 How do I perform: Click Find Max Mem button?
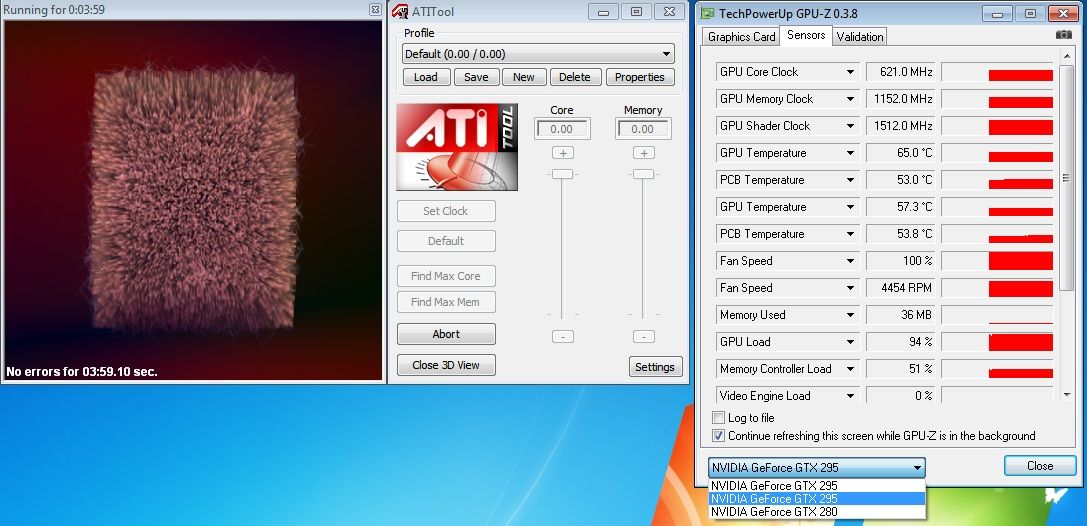(446, 302)
